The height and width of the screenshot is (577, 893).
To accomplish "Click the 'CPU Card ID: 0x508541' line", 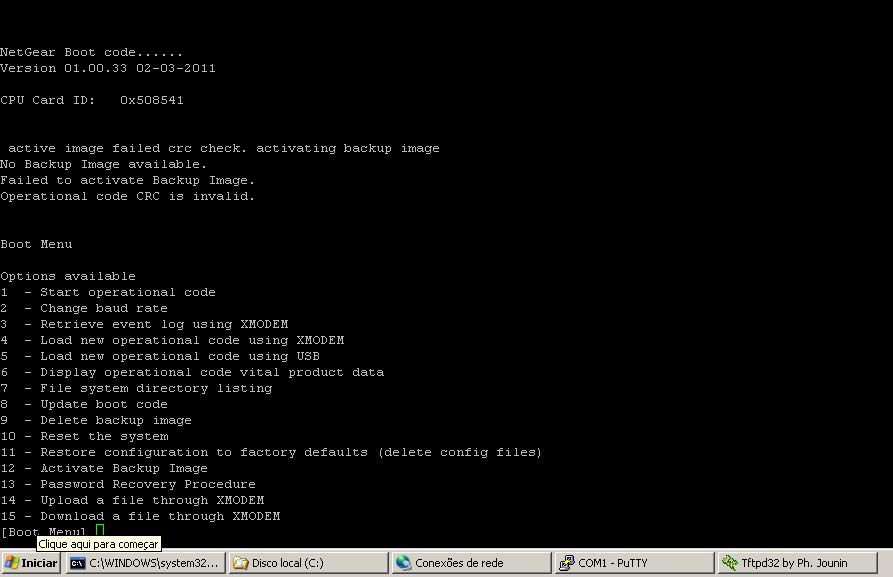I will pos(92,100).
